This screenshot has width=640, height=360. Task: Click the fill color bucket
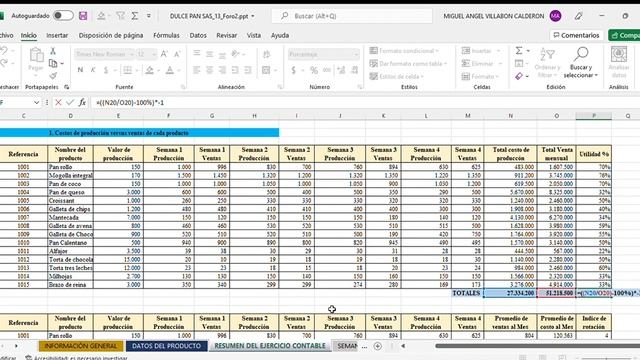pyautogui.click(x=150, y=70)
